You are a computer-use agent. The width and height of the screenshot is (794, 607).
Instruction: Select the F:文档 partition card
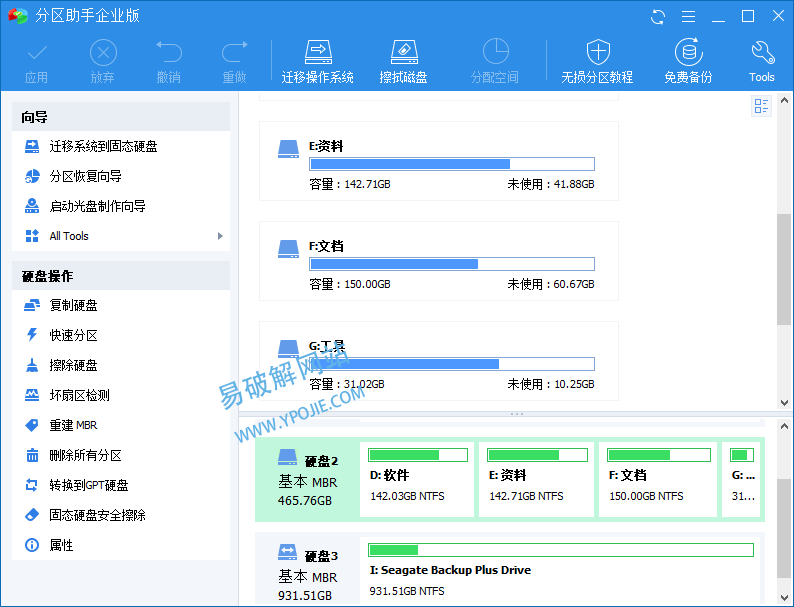[x=439, y=261]
